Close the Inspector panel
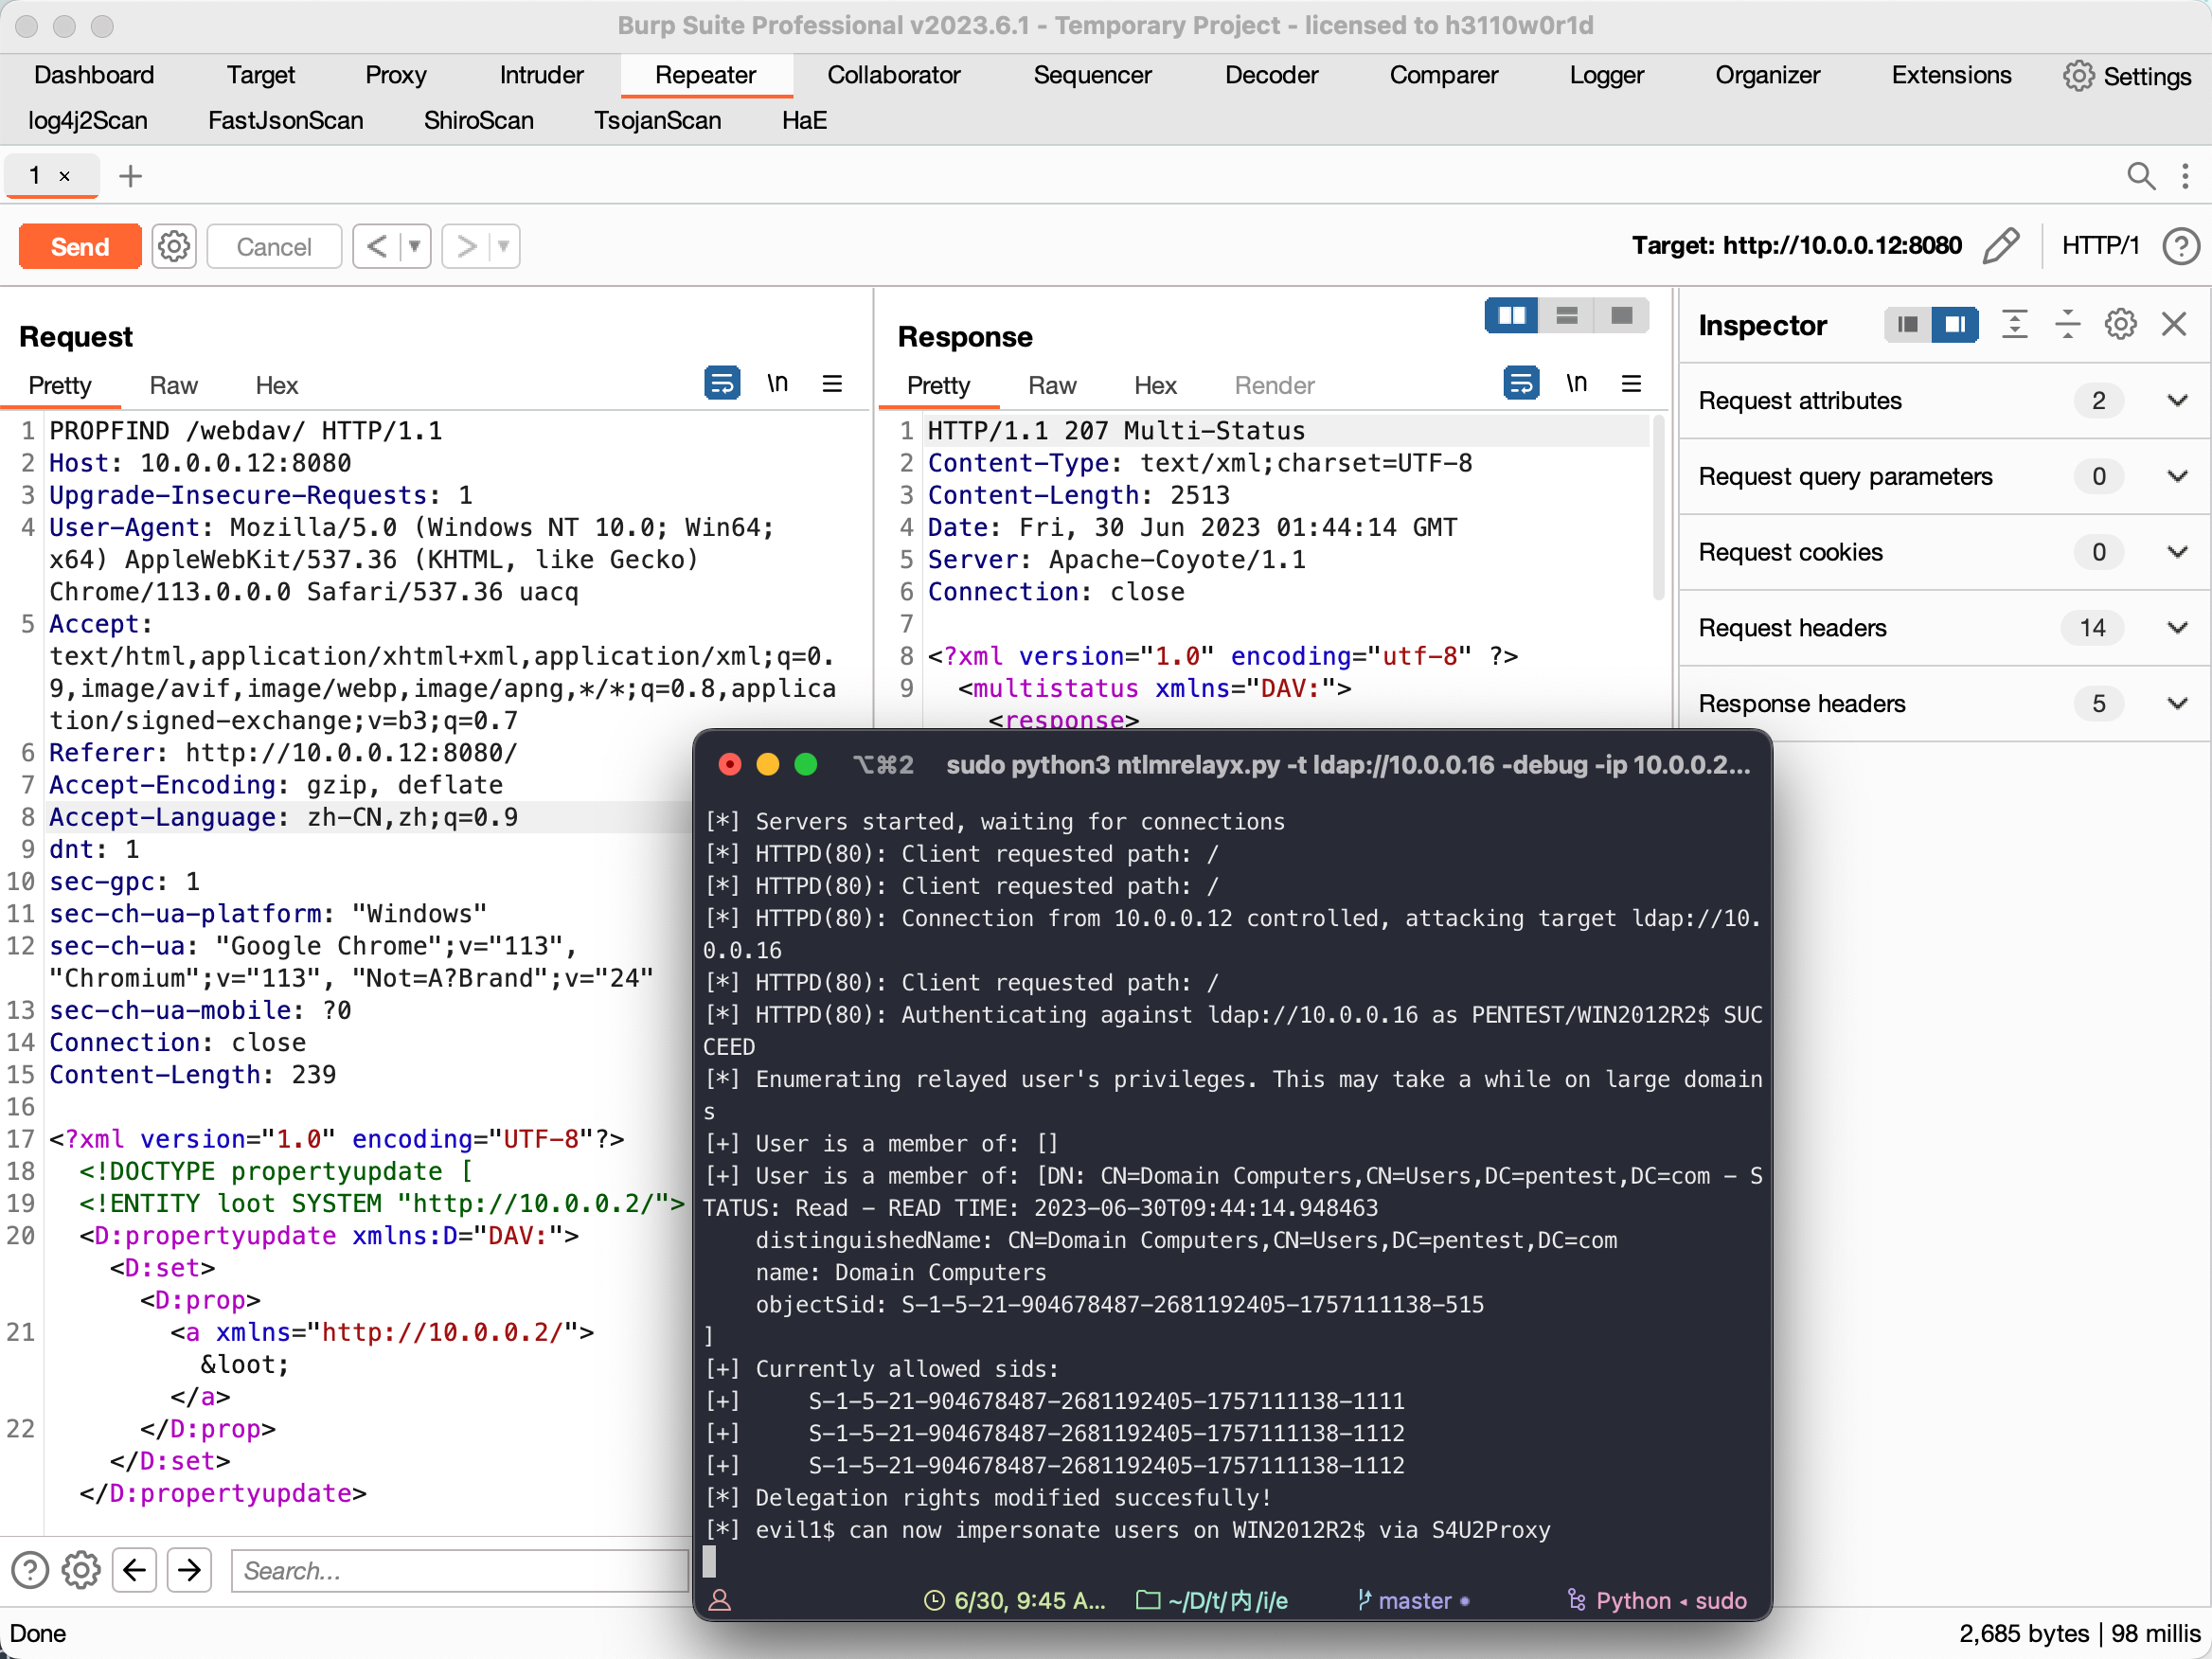 click(2174, 324)
